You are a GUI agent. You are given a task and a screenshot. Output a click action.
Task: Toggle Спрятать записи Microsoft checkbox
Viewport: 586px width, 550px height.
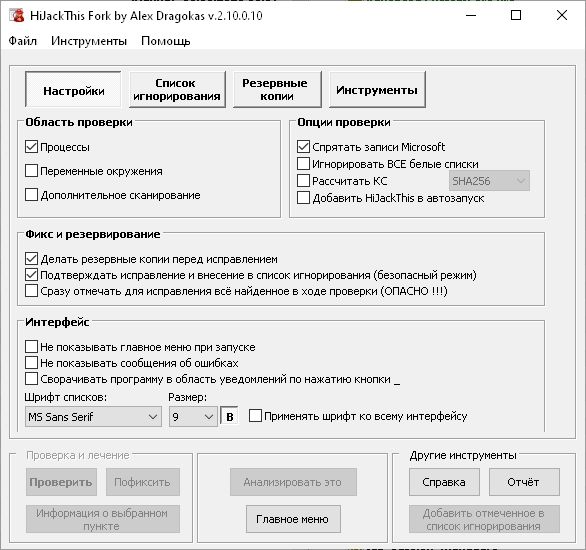(x=303, y=146)
